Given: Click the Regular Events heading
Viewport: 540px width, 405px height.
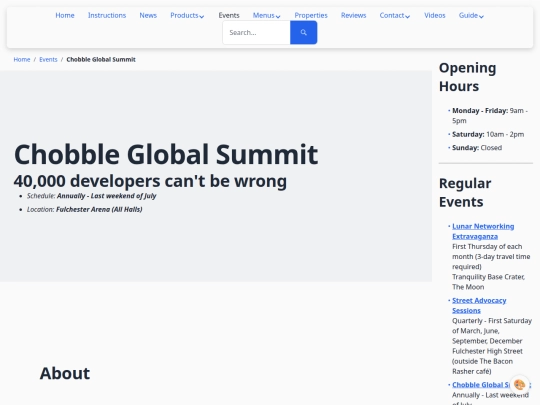Looking at the screenshot, I should pyautogui.click(x=465, y=193).
